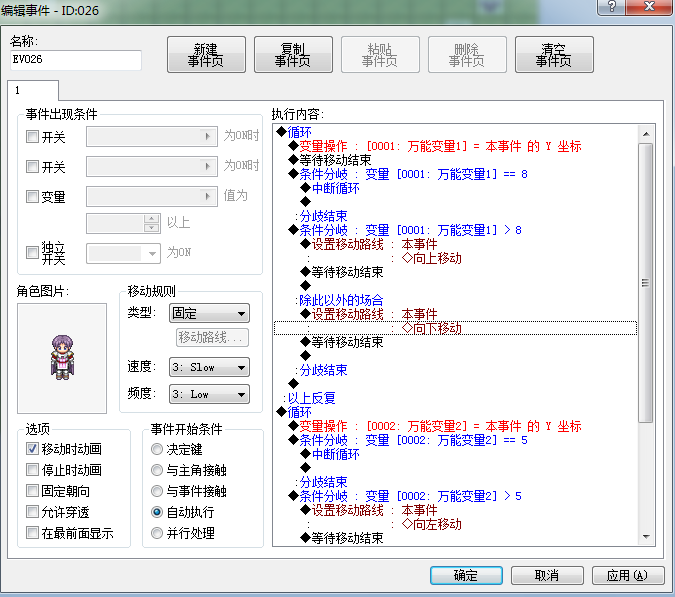Select the 决定键 trigger radio button
The width and height of the screenshot is (675, 597).
[157, 449]
